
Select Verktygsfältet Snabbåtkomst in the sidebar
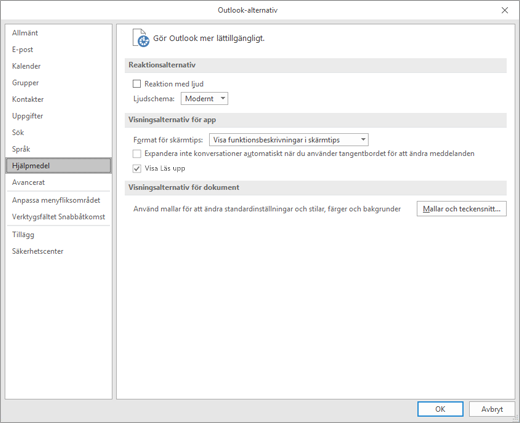[x=59, y=217]
